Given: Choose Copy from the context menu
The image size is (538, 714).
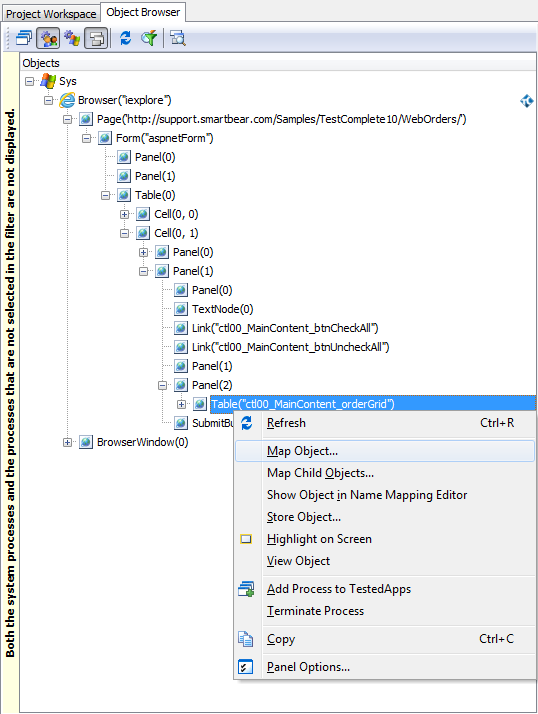Looking at the screenshot, I should click(385, 639).
